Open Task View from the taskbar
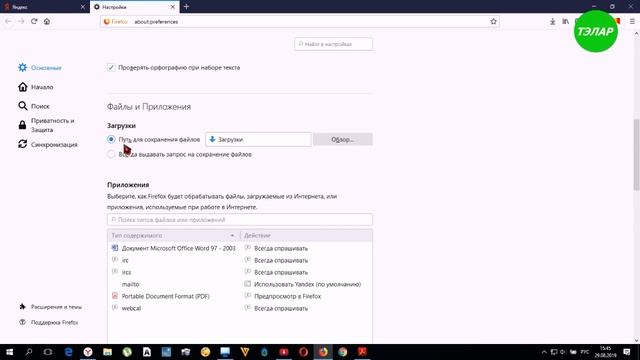 point(48,352)
